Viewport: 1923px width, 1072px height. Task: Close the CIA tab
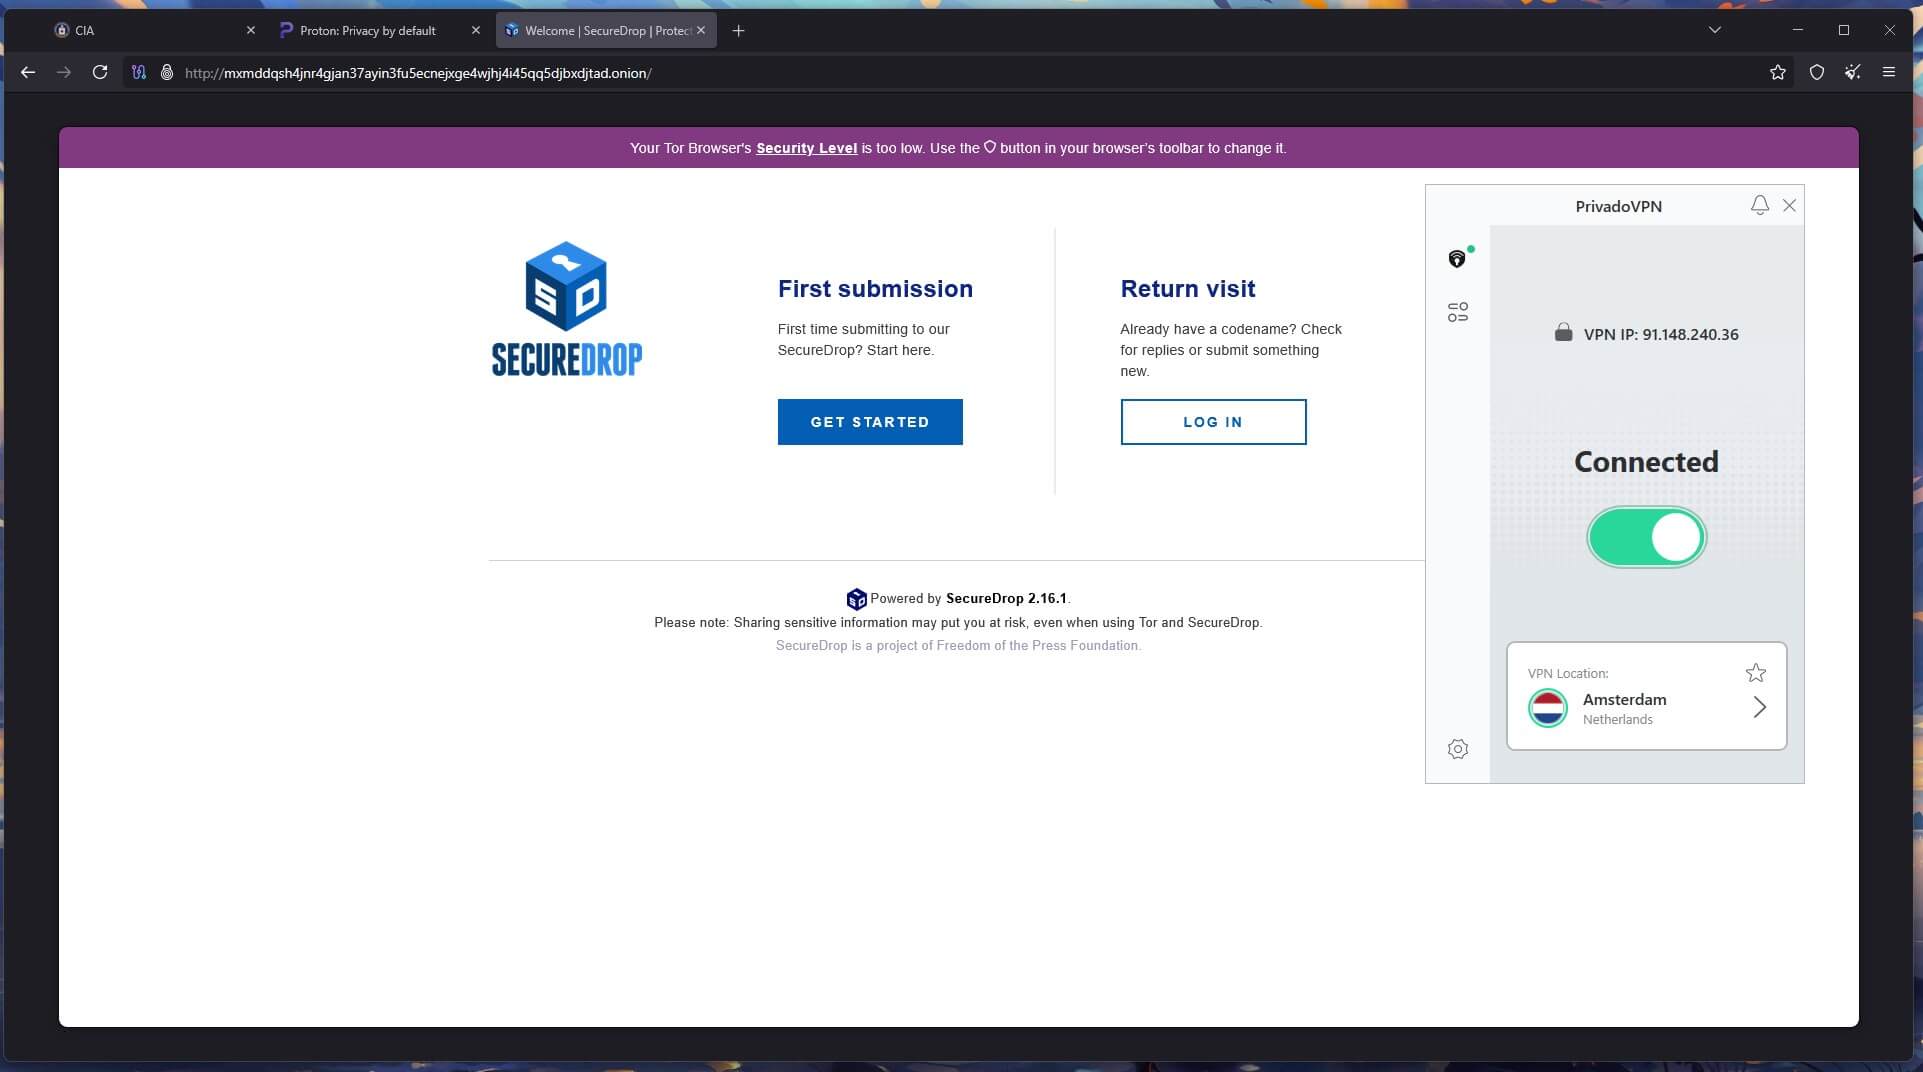click(x=250, y=30)
